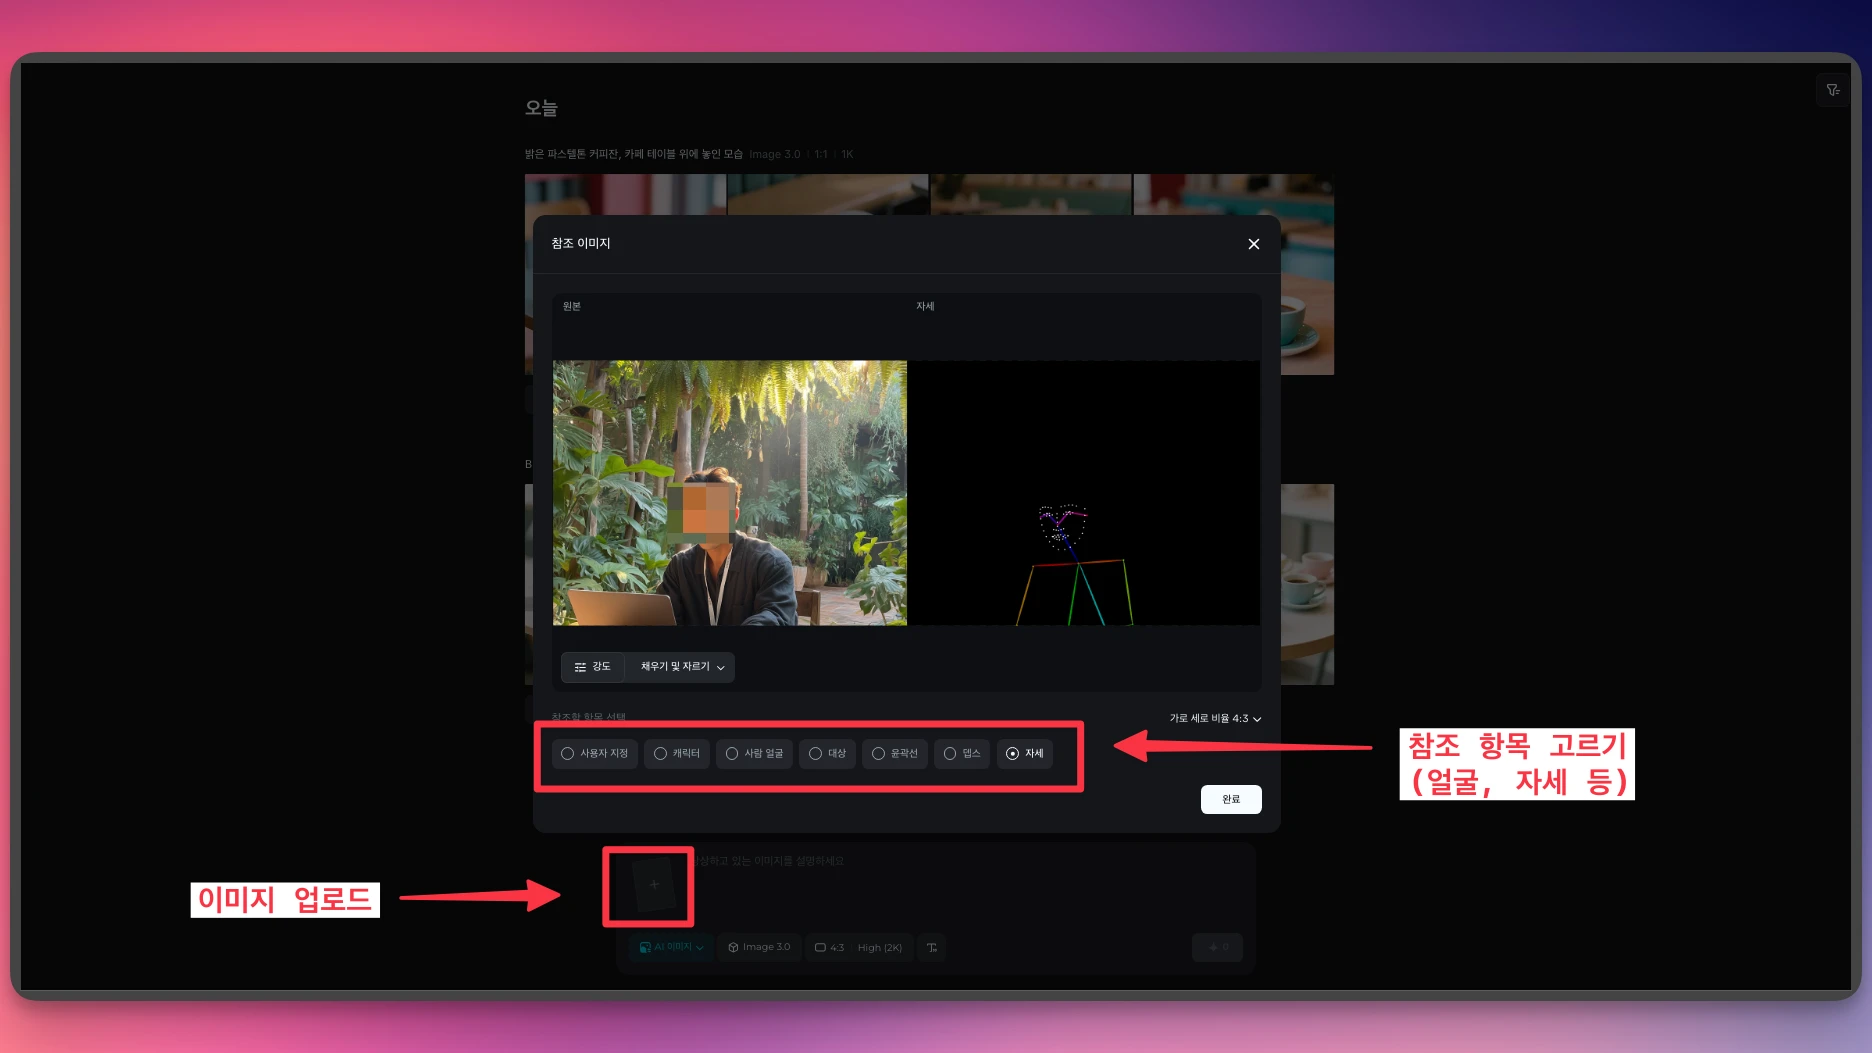Expand the 채우기 및 자르기 dropdown

(x=681, y=667)
